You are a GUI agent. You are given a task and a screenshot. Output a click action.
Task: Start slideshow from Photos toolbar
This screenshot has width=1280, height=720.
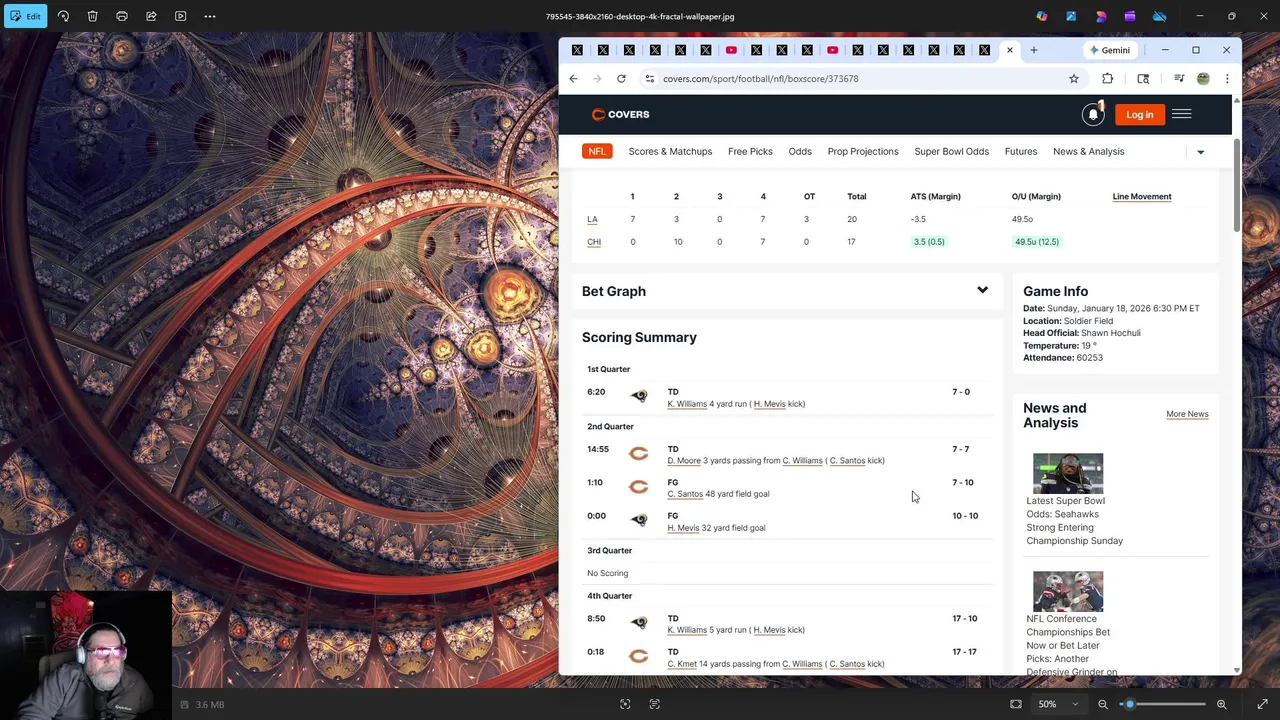(x=180, y=16)
